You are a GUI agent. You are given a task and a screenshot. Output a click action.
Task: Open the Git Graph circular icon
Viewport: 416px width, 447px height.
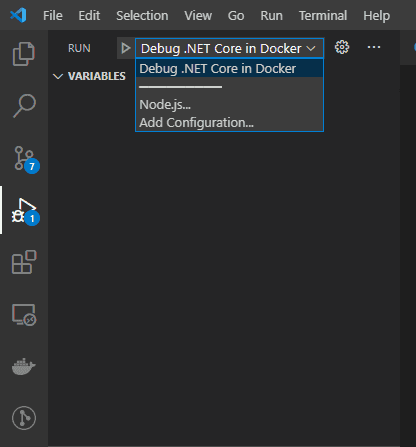point(24,418)
